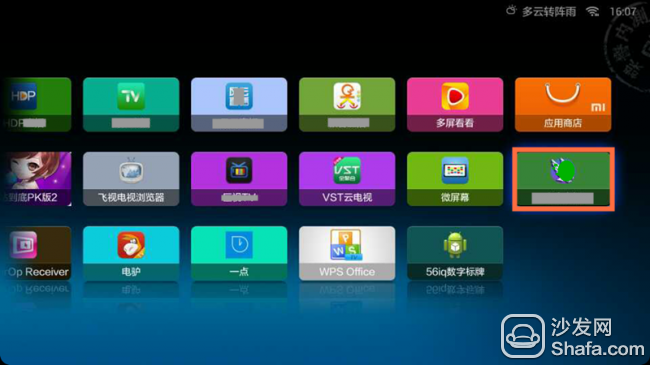
Task: Open the 一点 clock app
Action: [x=239, y=253]
